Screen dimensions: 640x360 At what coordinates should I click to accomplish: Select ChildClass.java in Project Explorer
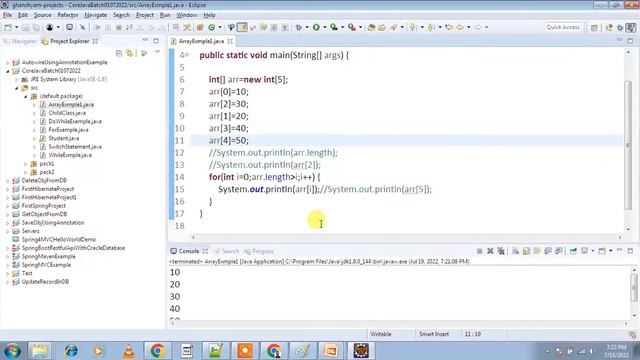pyautogui.click(x=67, y=113)
